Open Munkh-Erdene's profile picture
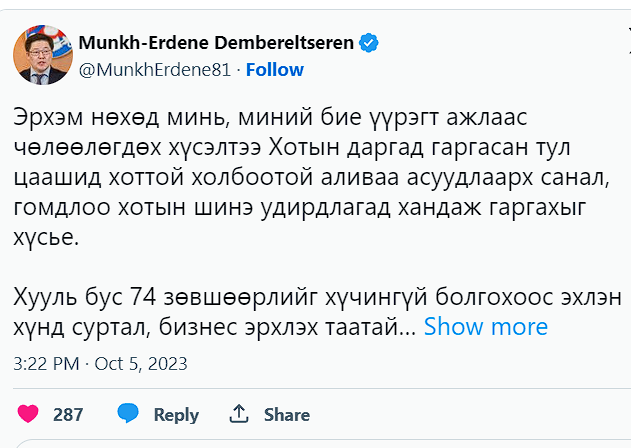 [x=41, y=57]
